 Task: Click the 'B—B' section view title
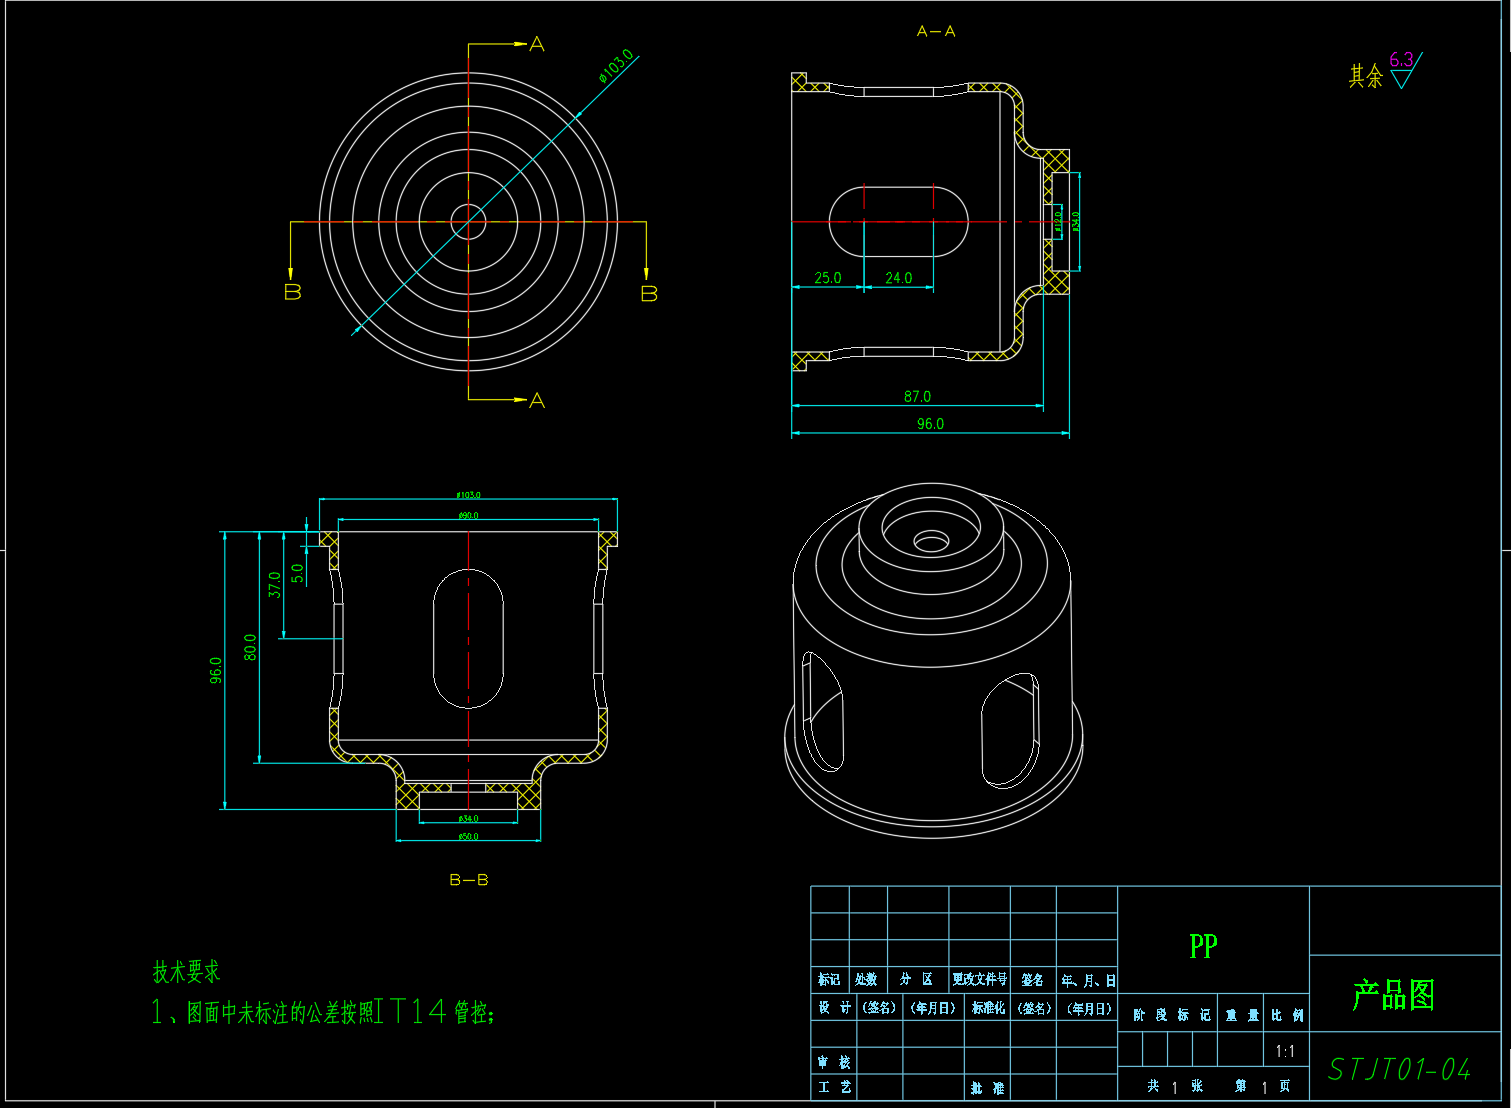pyautogui.click(x=469, y=880)
